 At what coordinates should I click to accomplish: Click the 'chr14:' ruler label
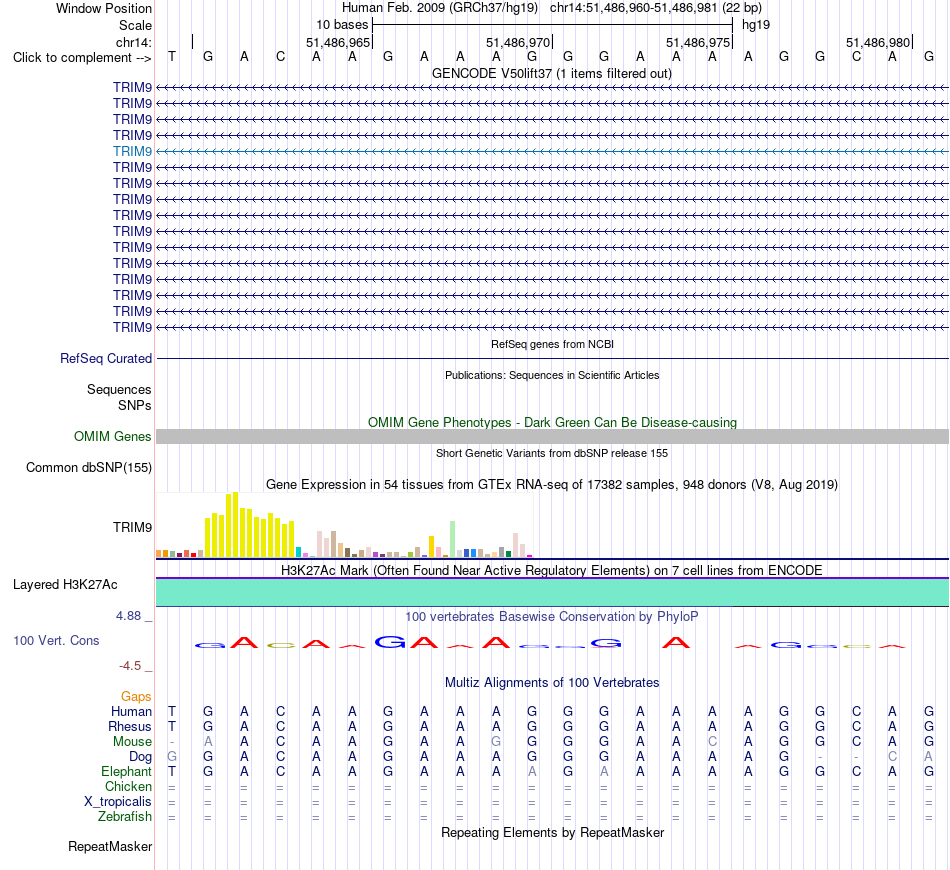tap(134, 42)
